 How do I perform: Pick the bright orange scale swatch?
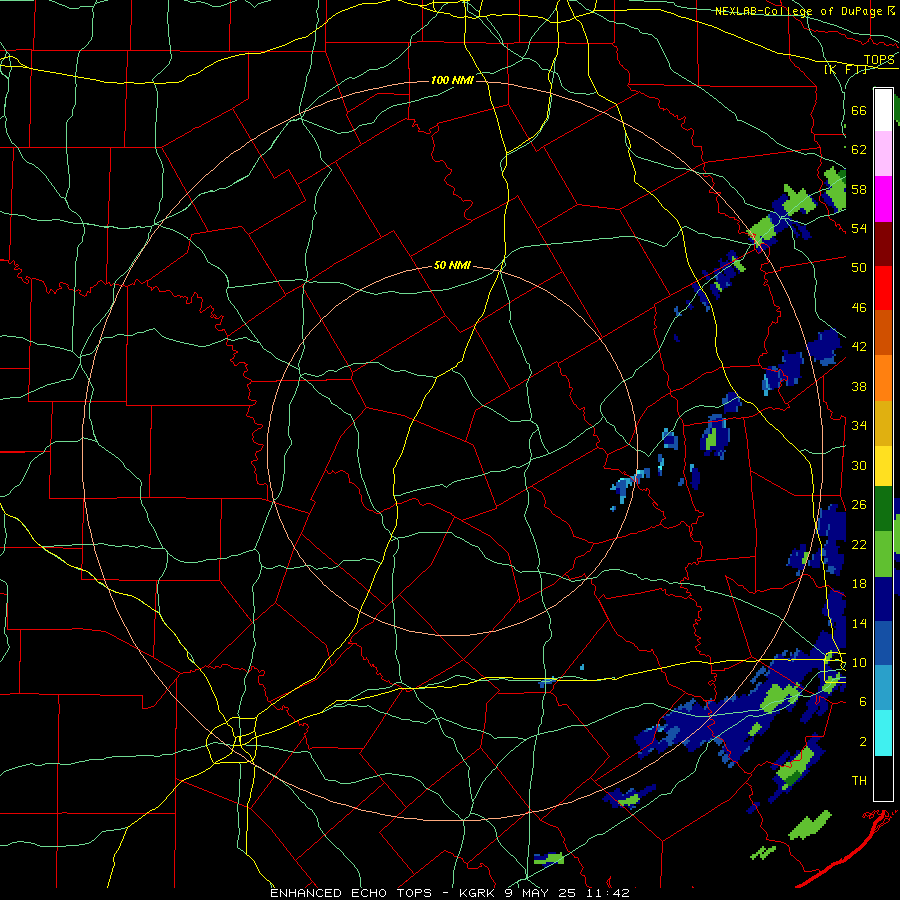pos(883,377)
